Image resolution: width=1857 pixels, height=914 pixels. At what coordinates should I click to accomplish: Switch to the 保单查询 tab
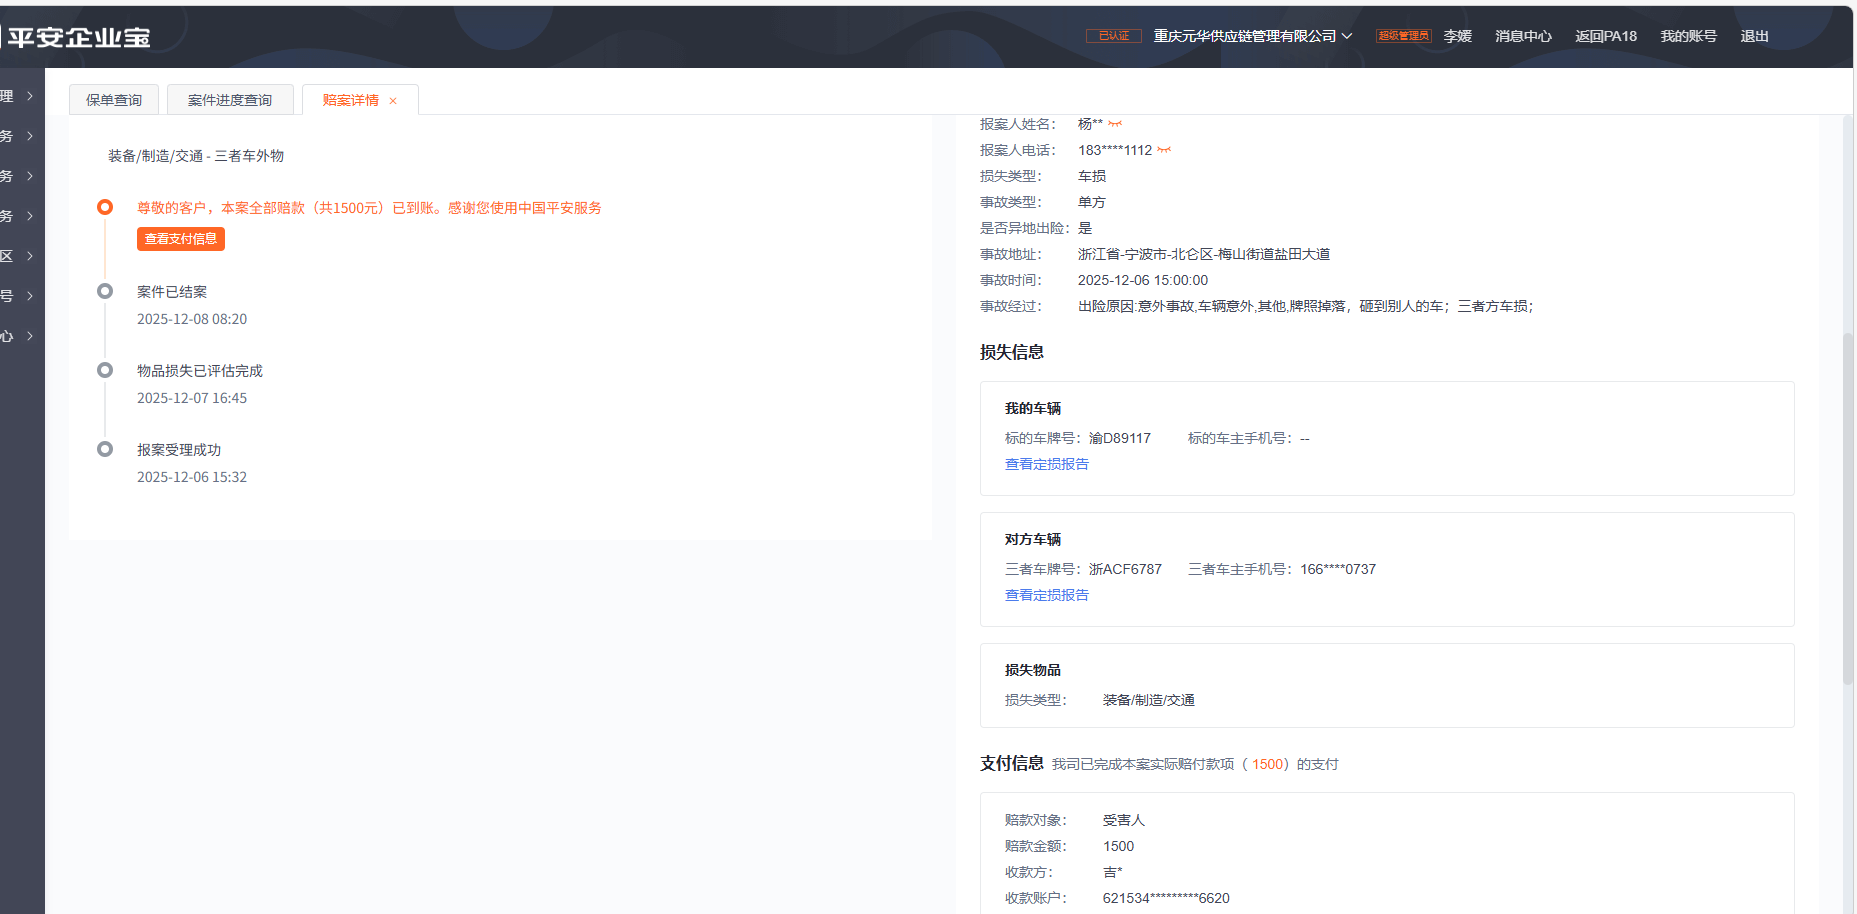pos(114,100)
